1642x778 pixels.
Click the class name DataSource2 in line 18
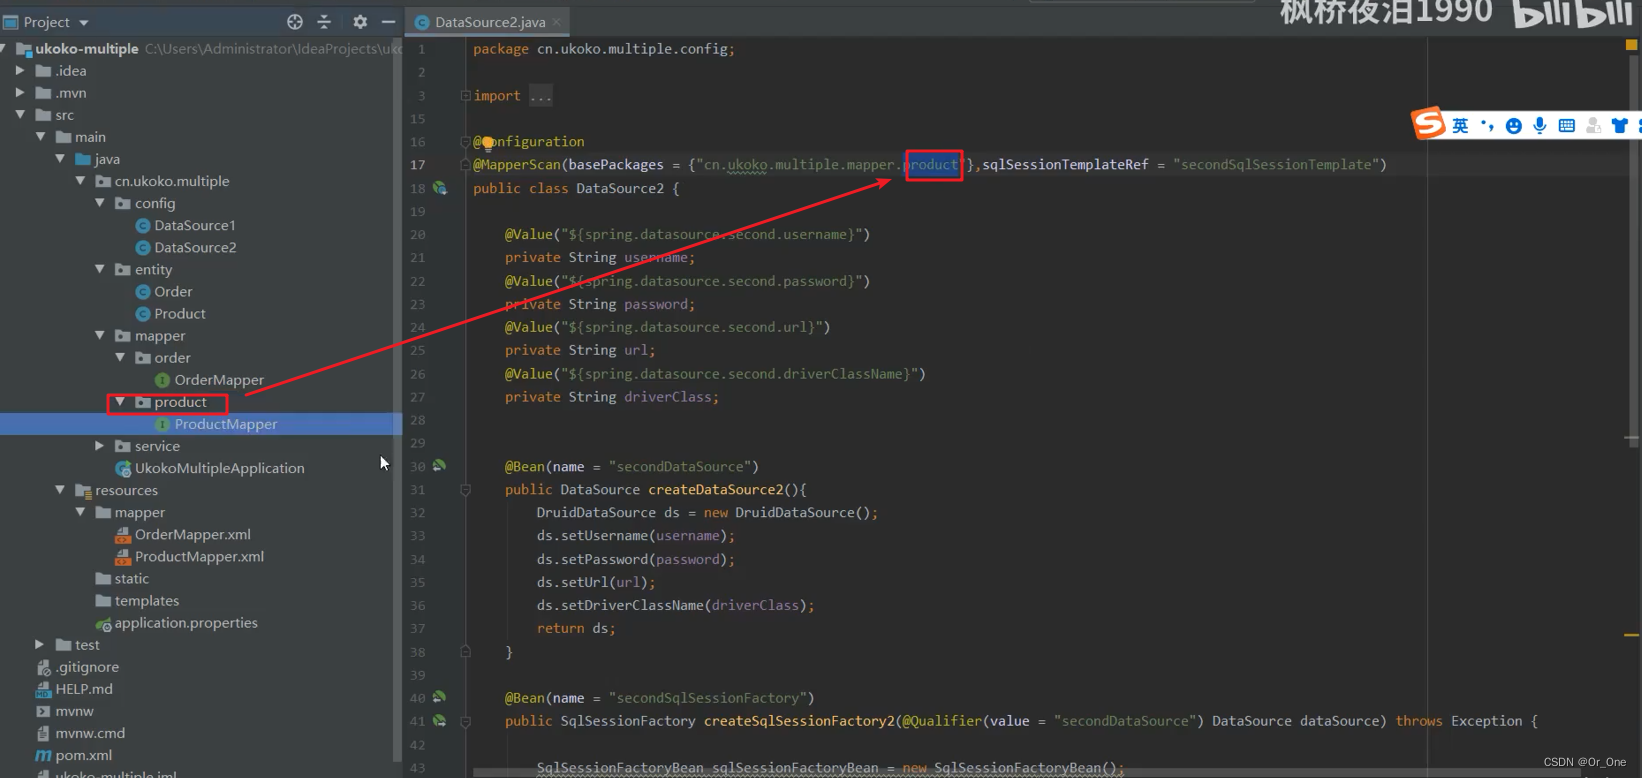click(620, 188)
